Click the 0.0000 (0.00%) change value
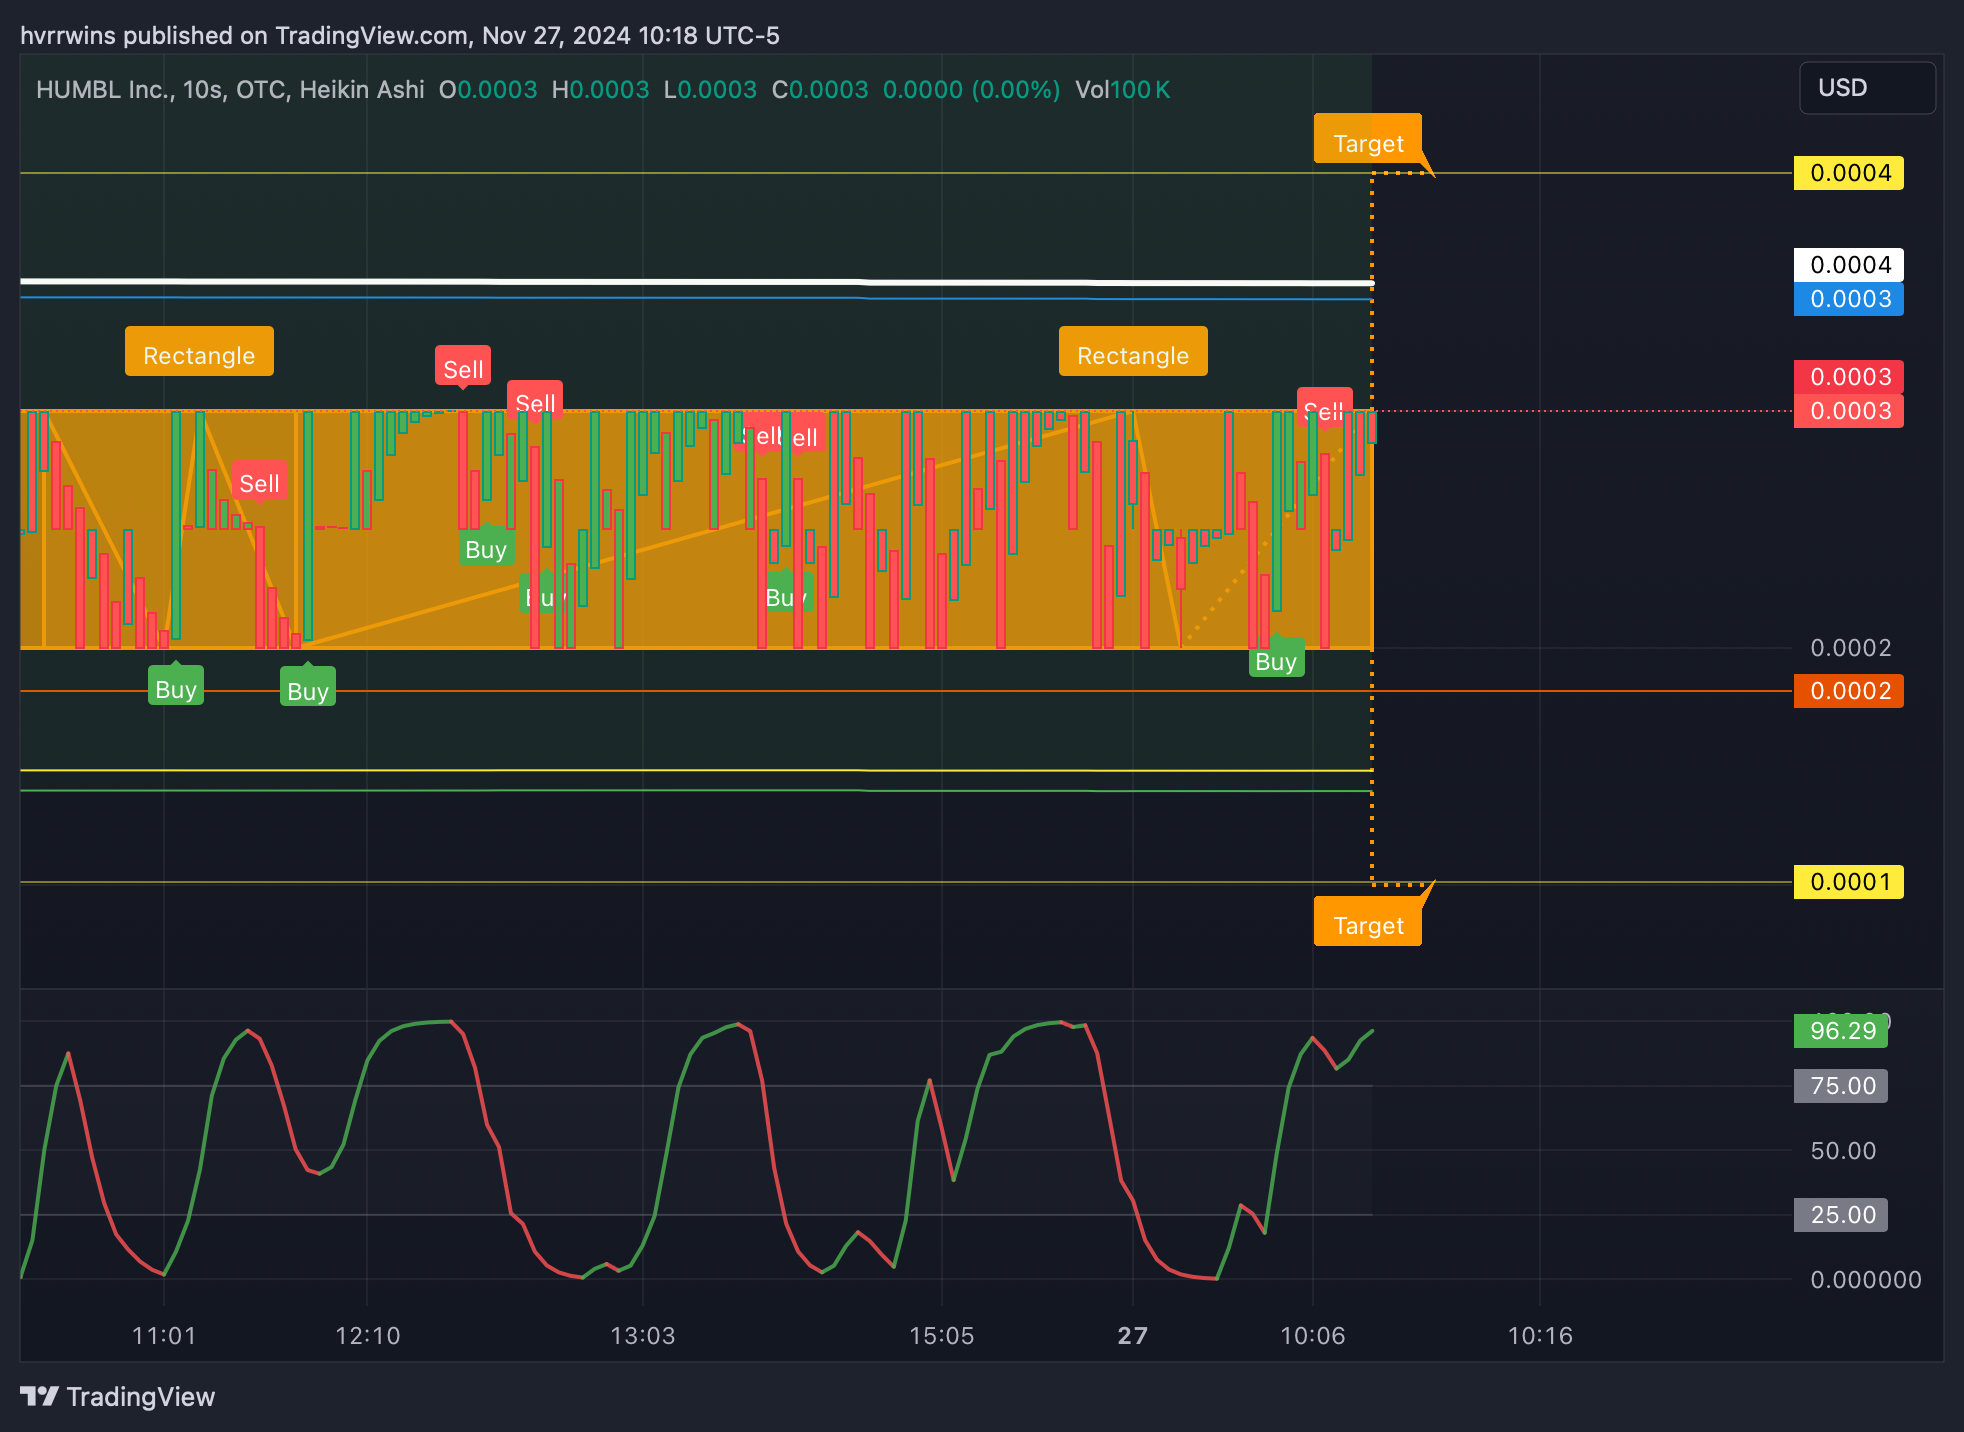Viewport: 1964px width, 1432px height. click(x=971, y=90)
